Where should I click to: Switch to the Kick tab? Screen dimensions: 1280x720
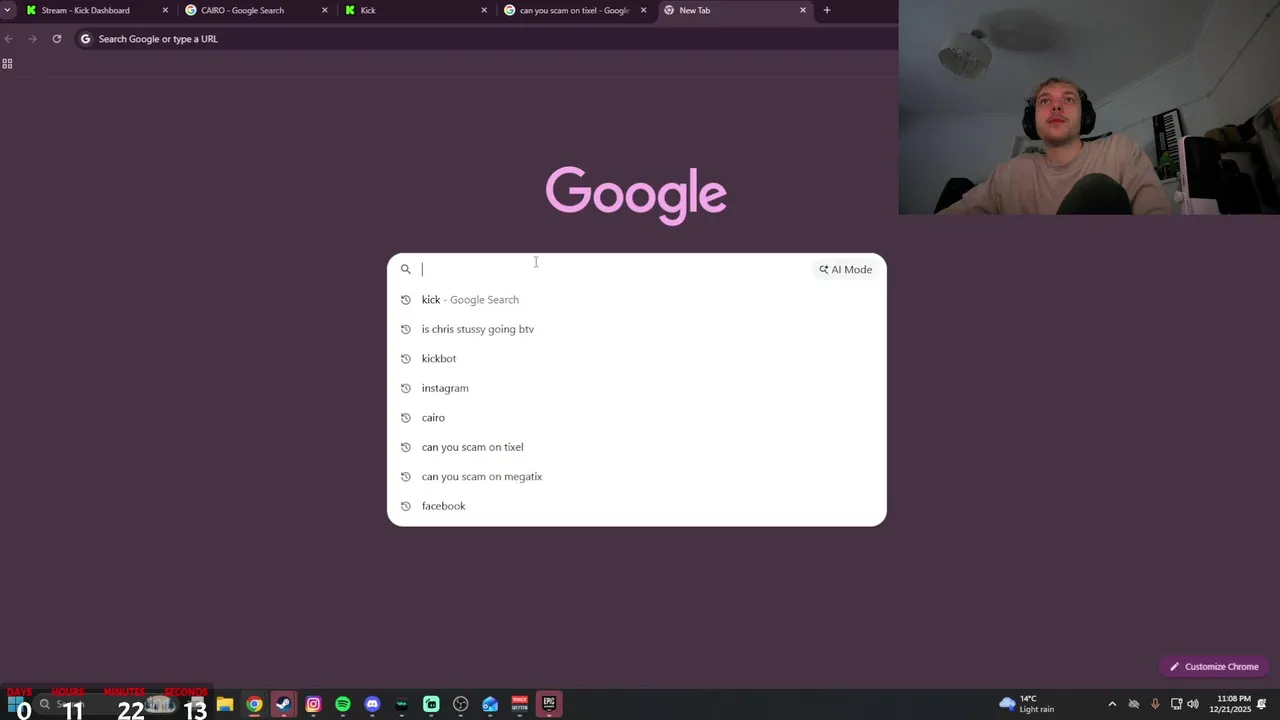414,10
